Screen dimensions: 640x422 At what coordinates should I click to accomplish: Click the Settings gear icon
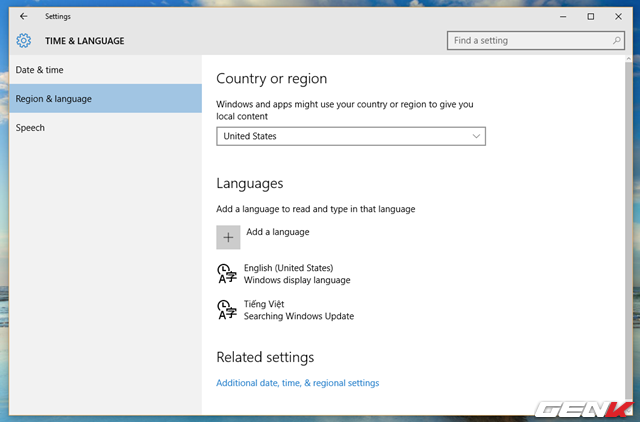pyautogui.click(x=24, y=40)
